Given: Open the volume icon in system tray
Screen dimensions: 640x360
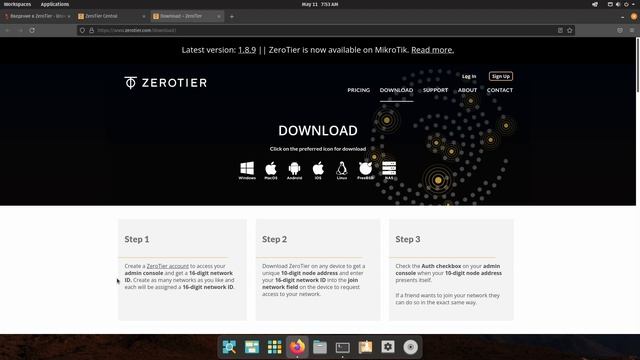Looking at the screenshot, I should point(618,4).
